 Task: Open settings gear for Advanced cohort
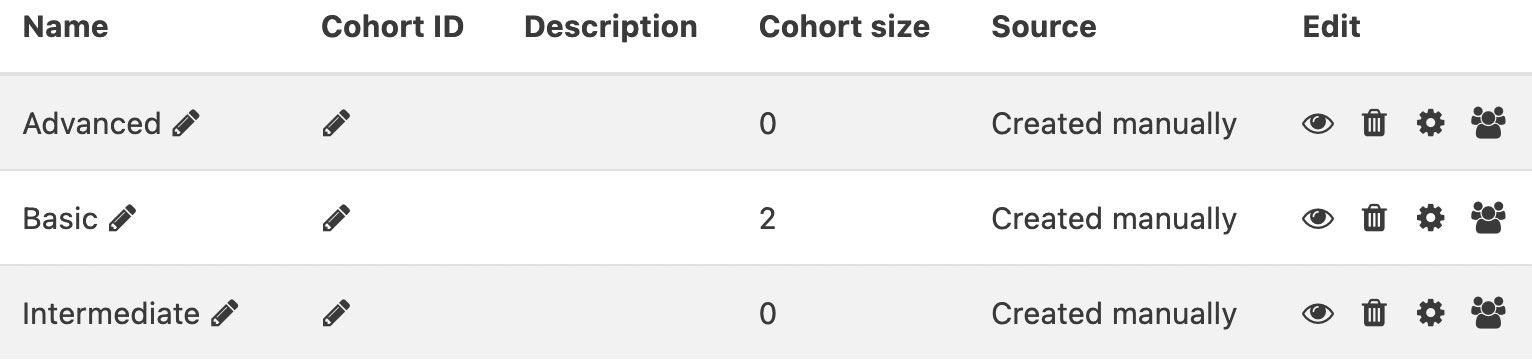1431,124
